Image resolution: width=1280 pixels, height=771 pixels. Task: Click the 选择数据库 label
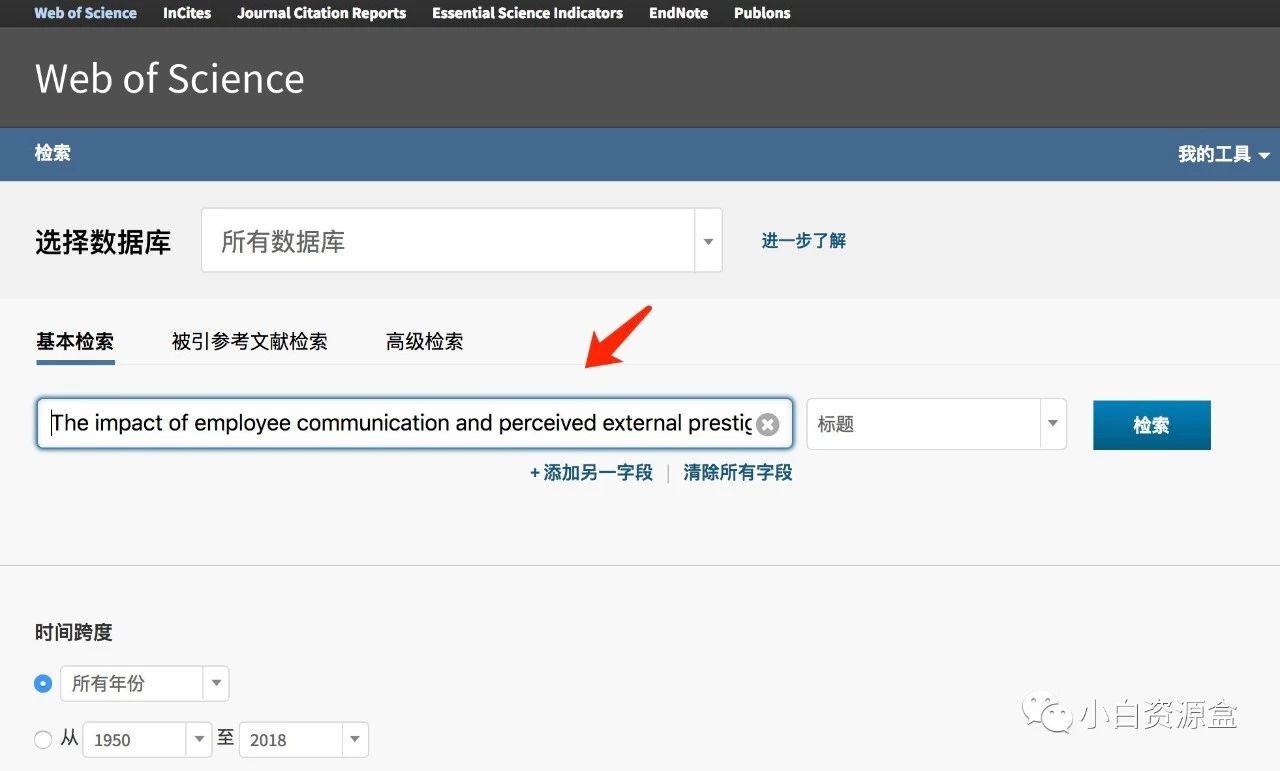tap(103, 242)
